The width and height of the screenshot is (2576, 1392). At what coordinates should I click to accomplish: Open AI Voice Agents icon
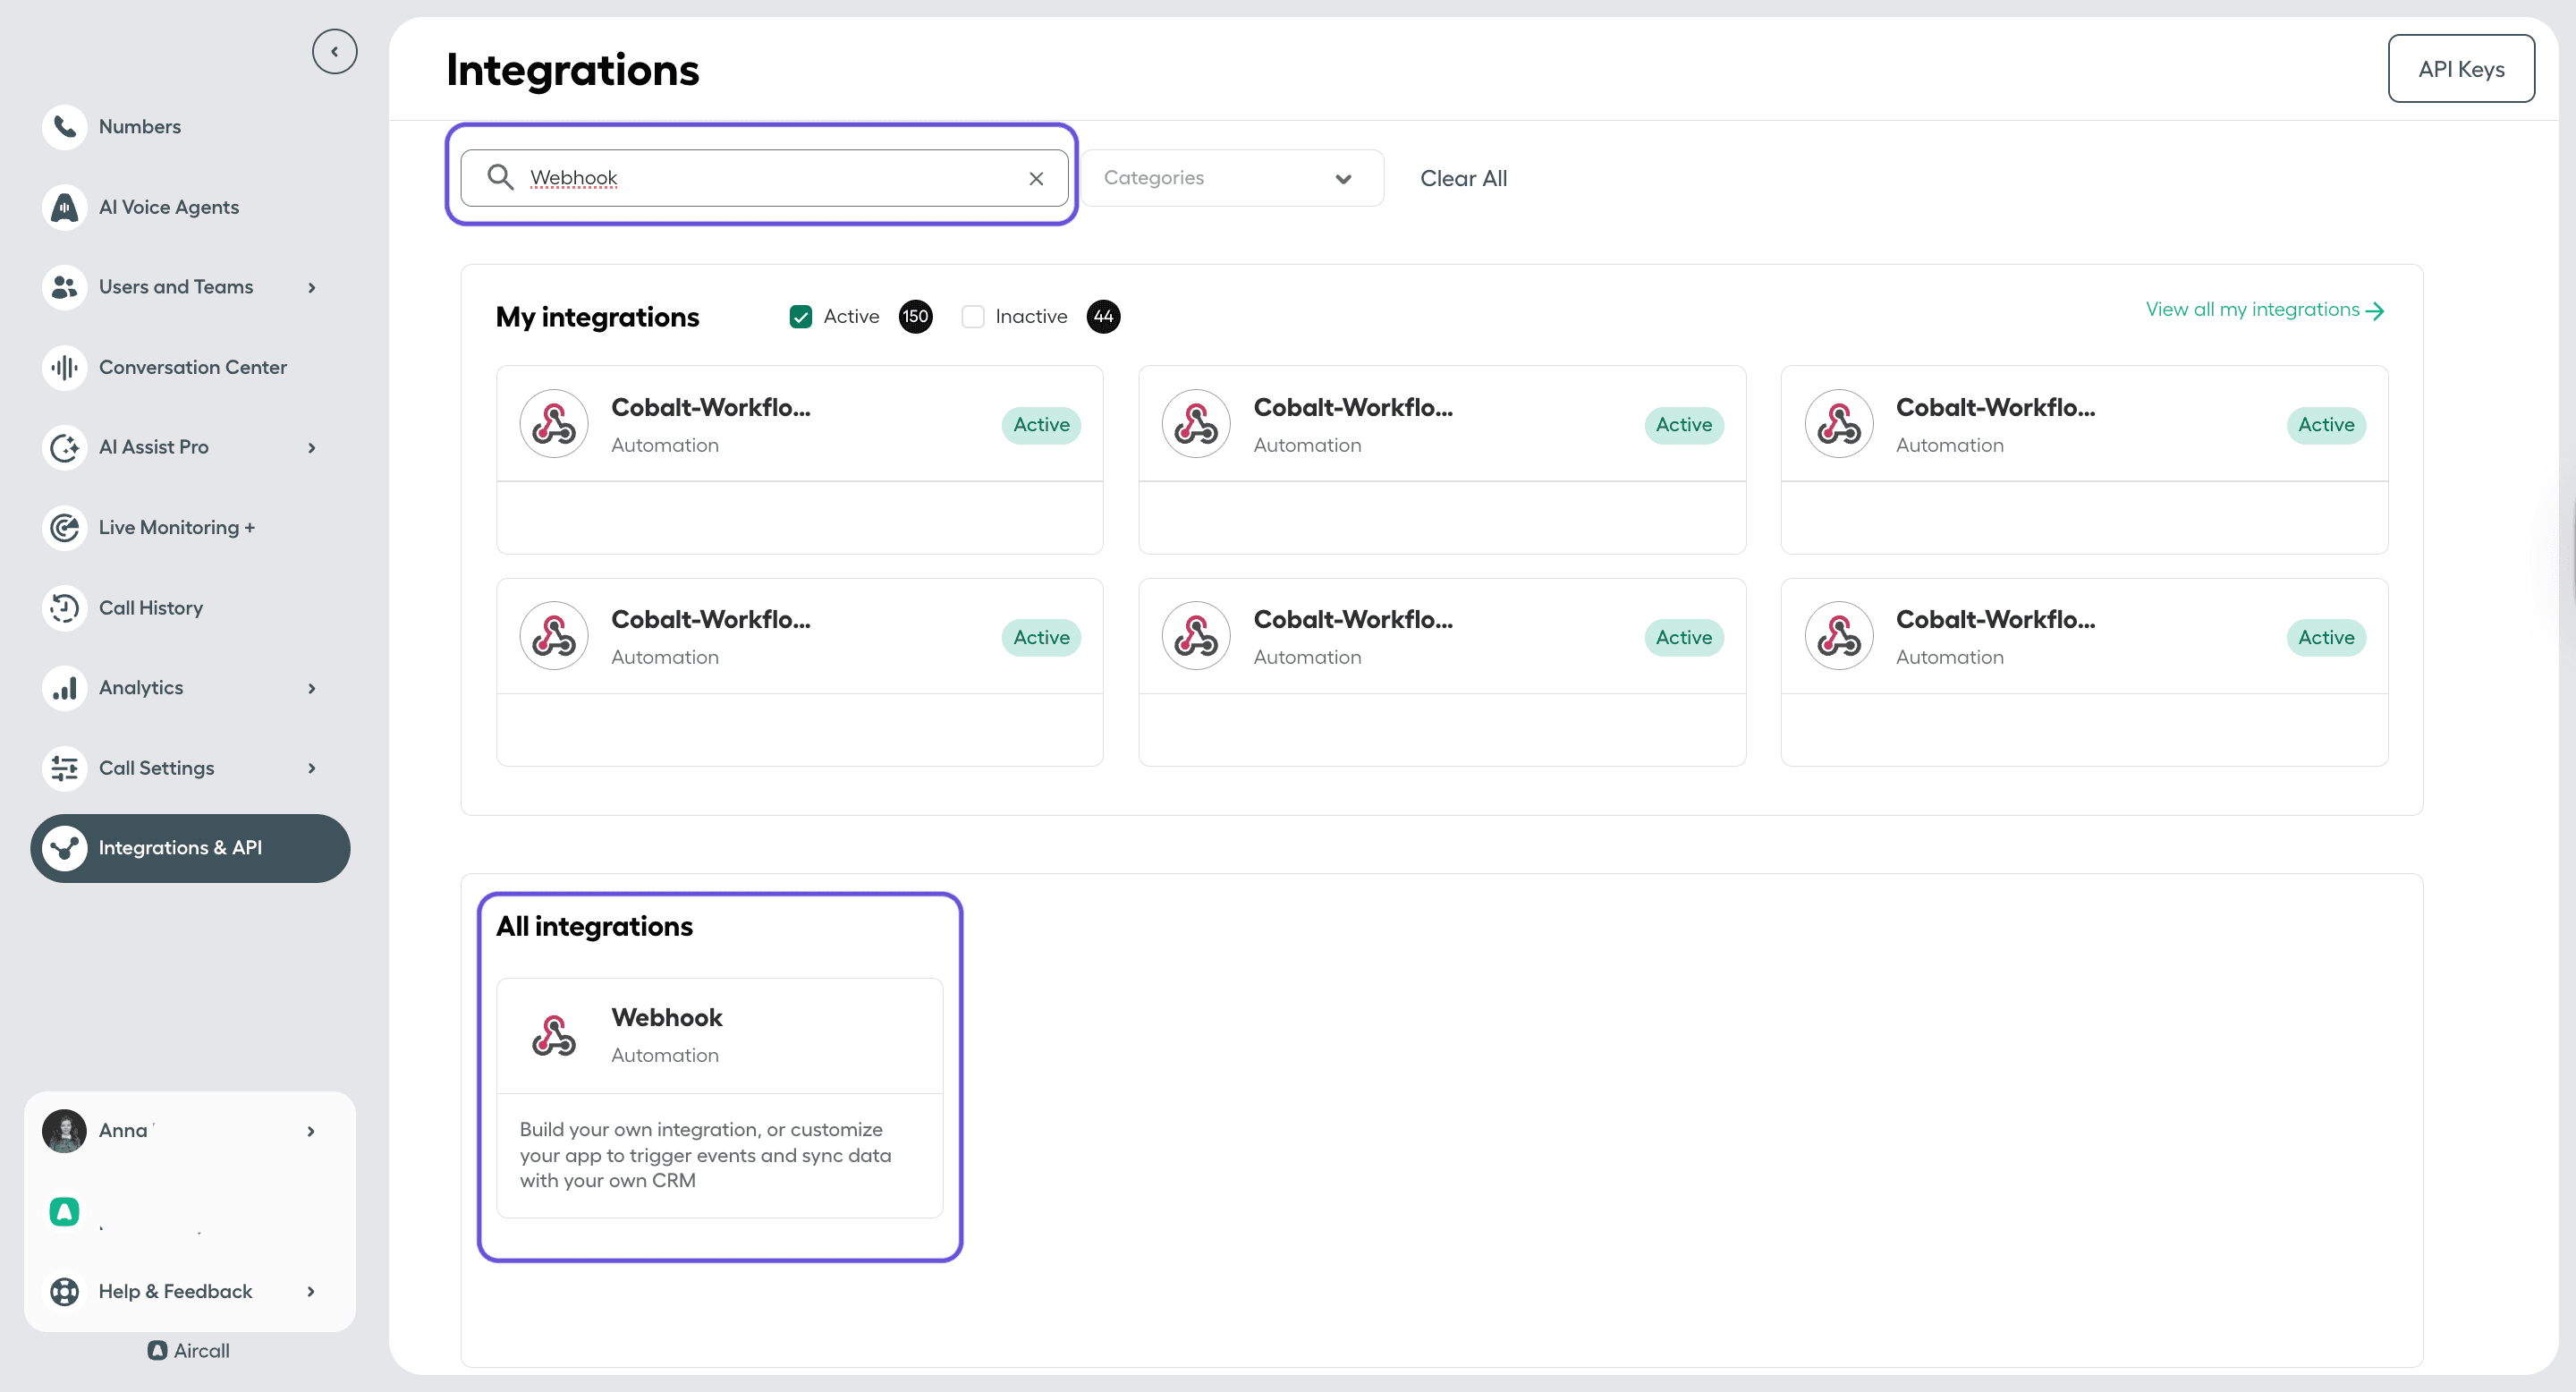coord(64,207)
